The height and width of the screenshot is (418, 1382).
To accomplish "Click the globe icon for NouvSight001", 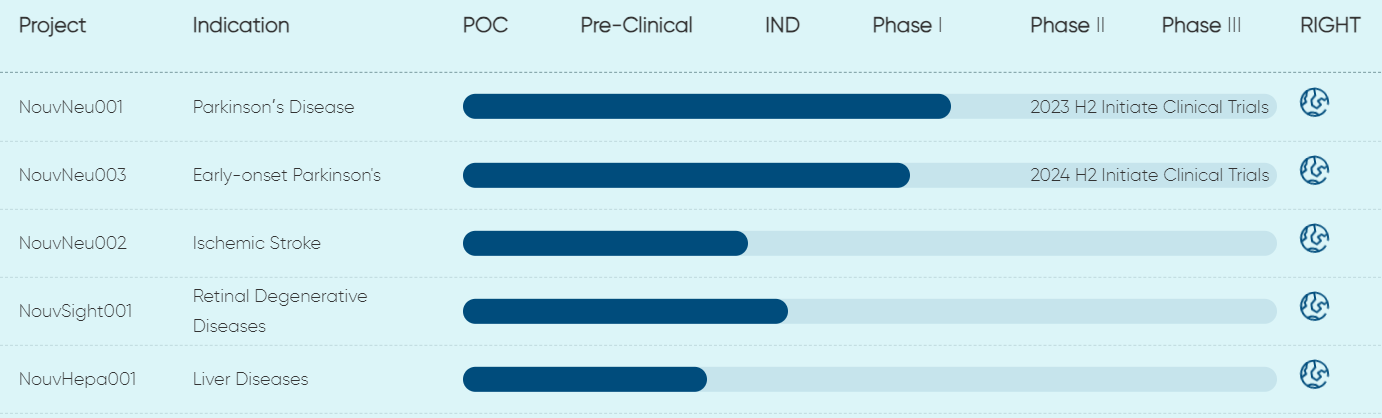I will 1314,307.
